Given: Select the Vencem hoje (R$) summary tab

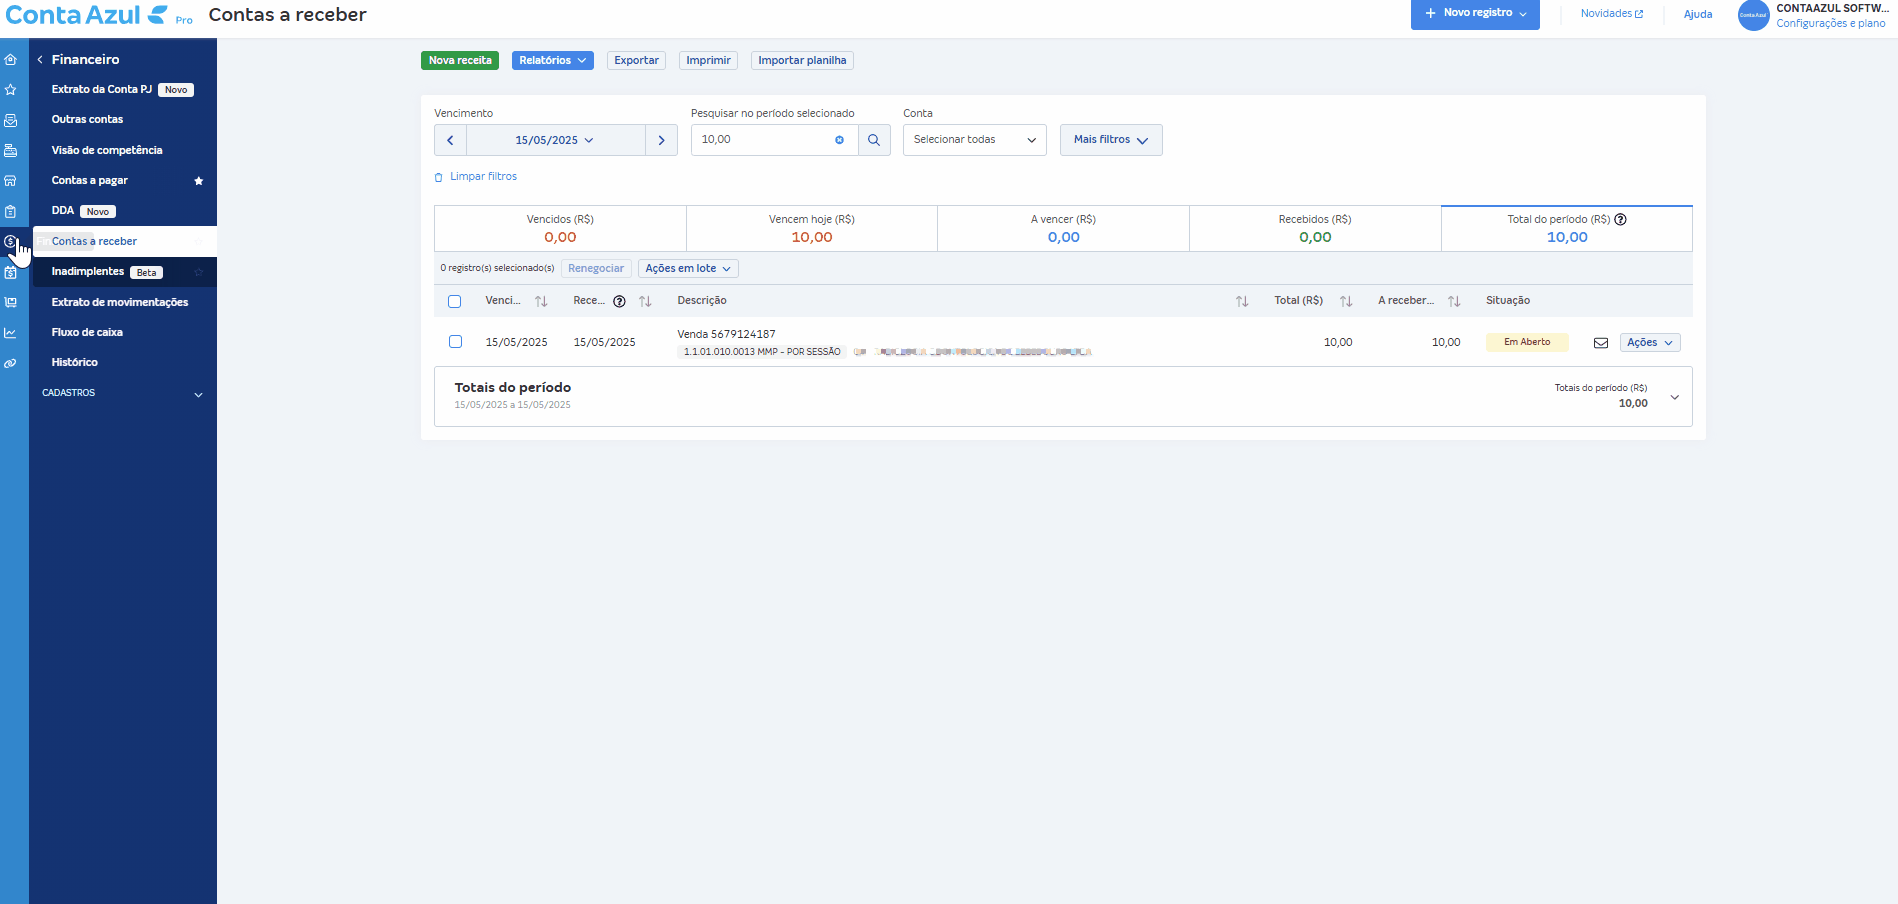Looking at the screenshot, I should click(812, 229).
